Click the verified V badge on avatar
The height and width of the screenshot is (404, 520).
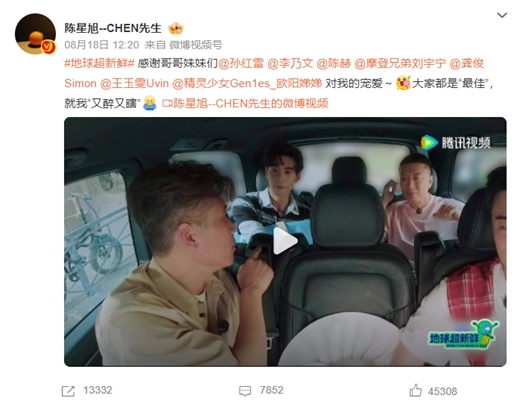pos(48,47)
